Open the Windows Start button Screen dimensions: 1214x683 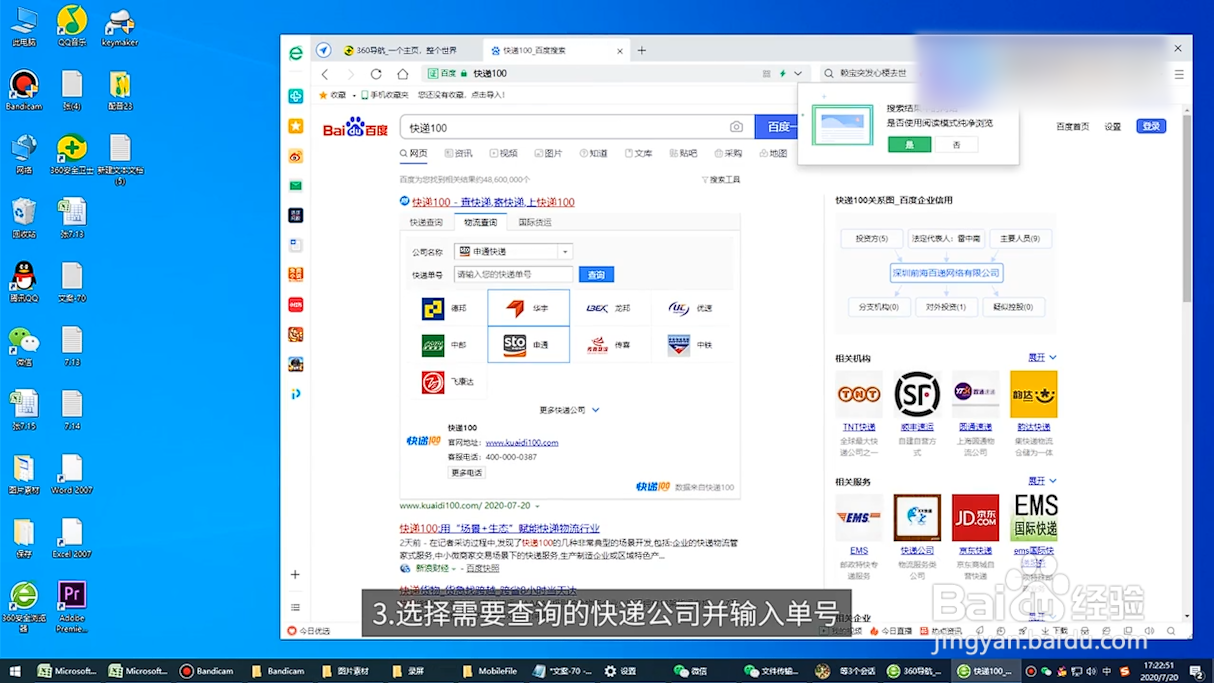(15, 671)
